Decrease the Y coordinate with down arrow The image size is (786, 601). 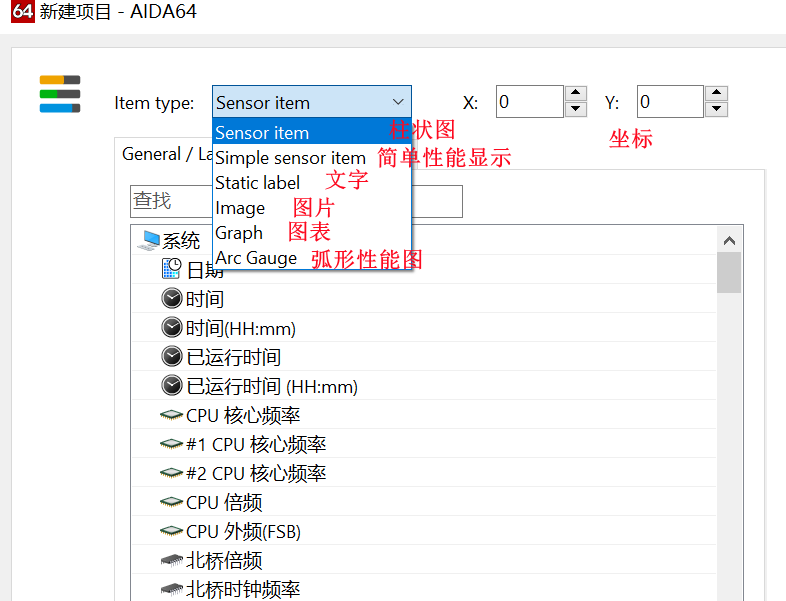[716, 109]
